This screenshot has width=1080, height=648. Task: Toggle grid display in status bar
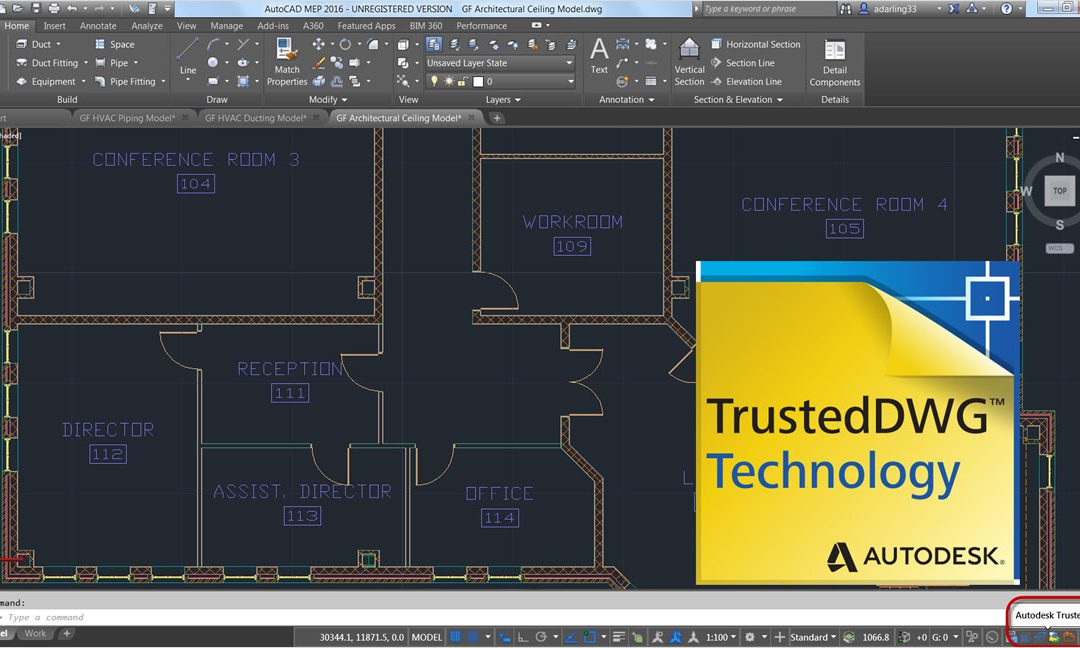[455, 637]
